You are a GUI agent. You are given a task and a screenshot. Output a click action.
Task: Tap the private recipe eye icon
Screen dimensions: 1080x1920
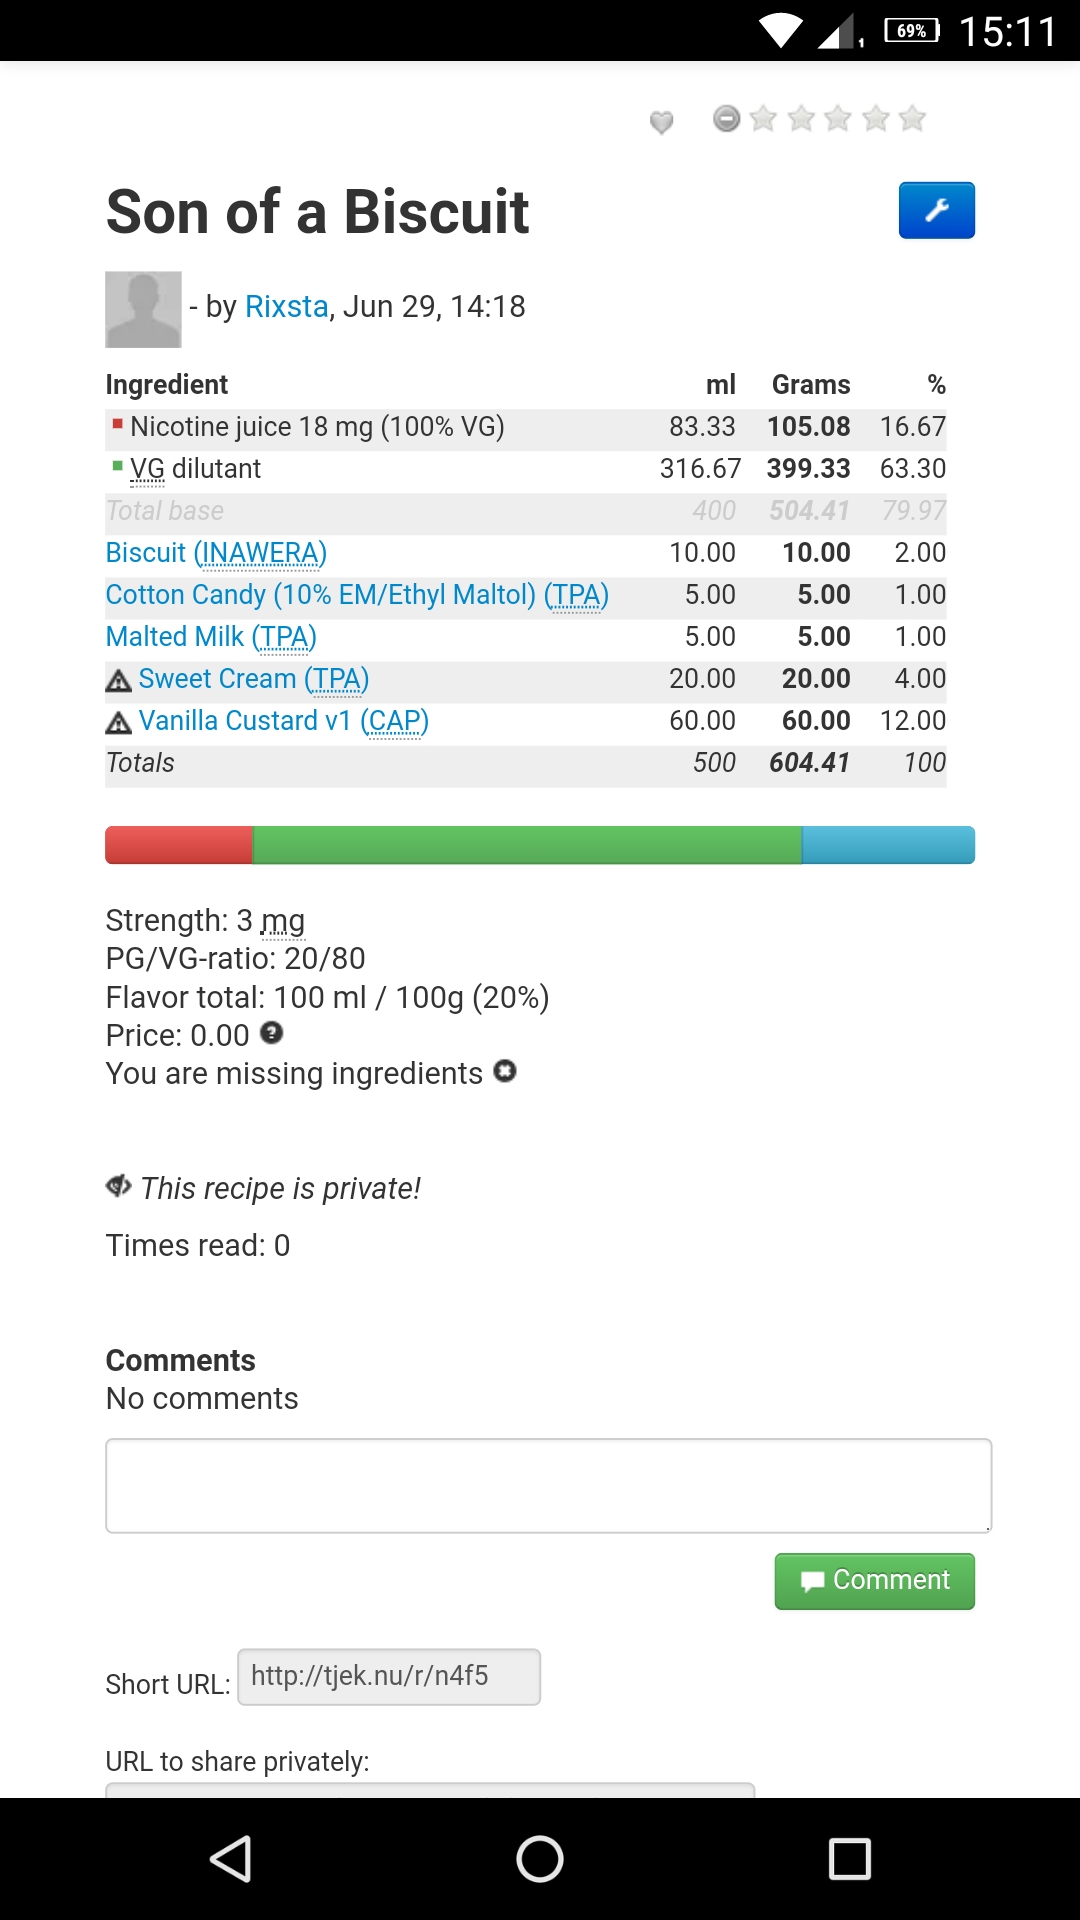click(x=119, y=1186)
